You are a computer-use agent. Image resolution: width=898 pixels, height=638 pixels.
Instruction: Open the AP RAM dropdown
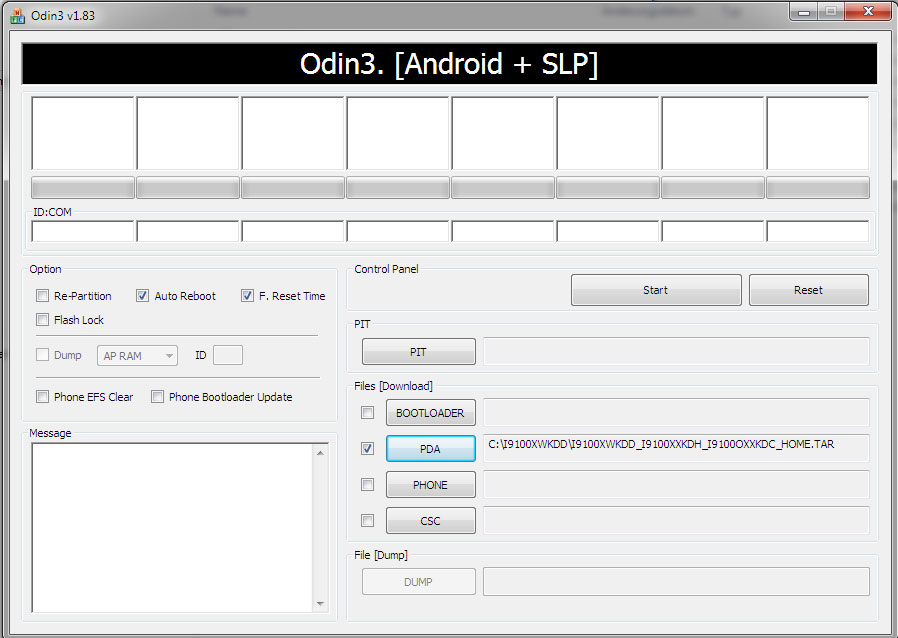(x=137, y=356)
